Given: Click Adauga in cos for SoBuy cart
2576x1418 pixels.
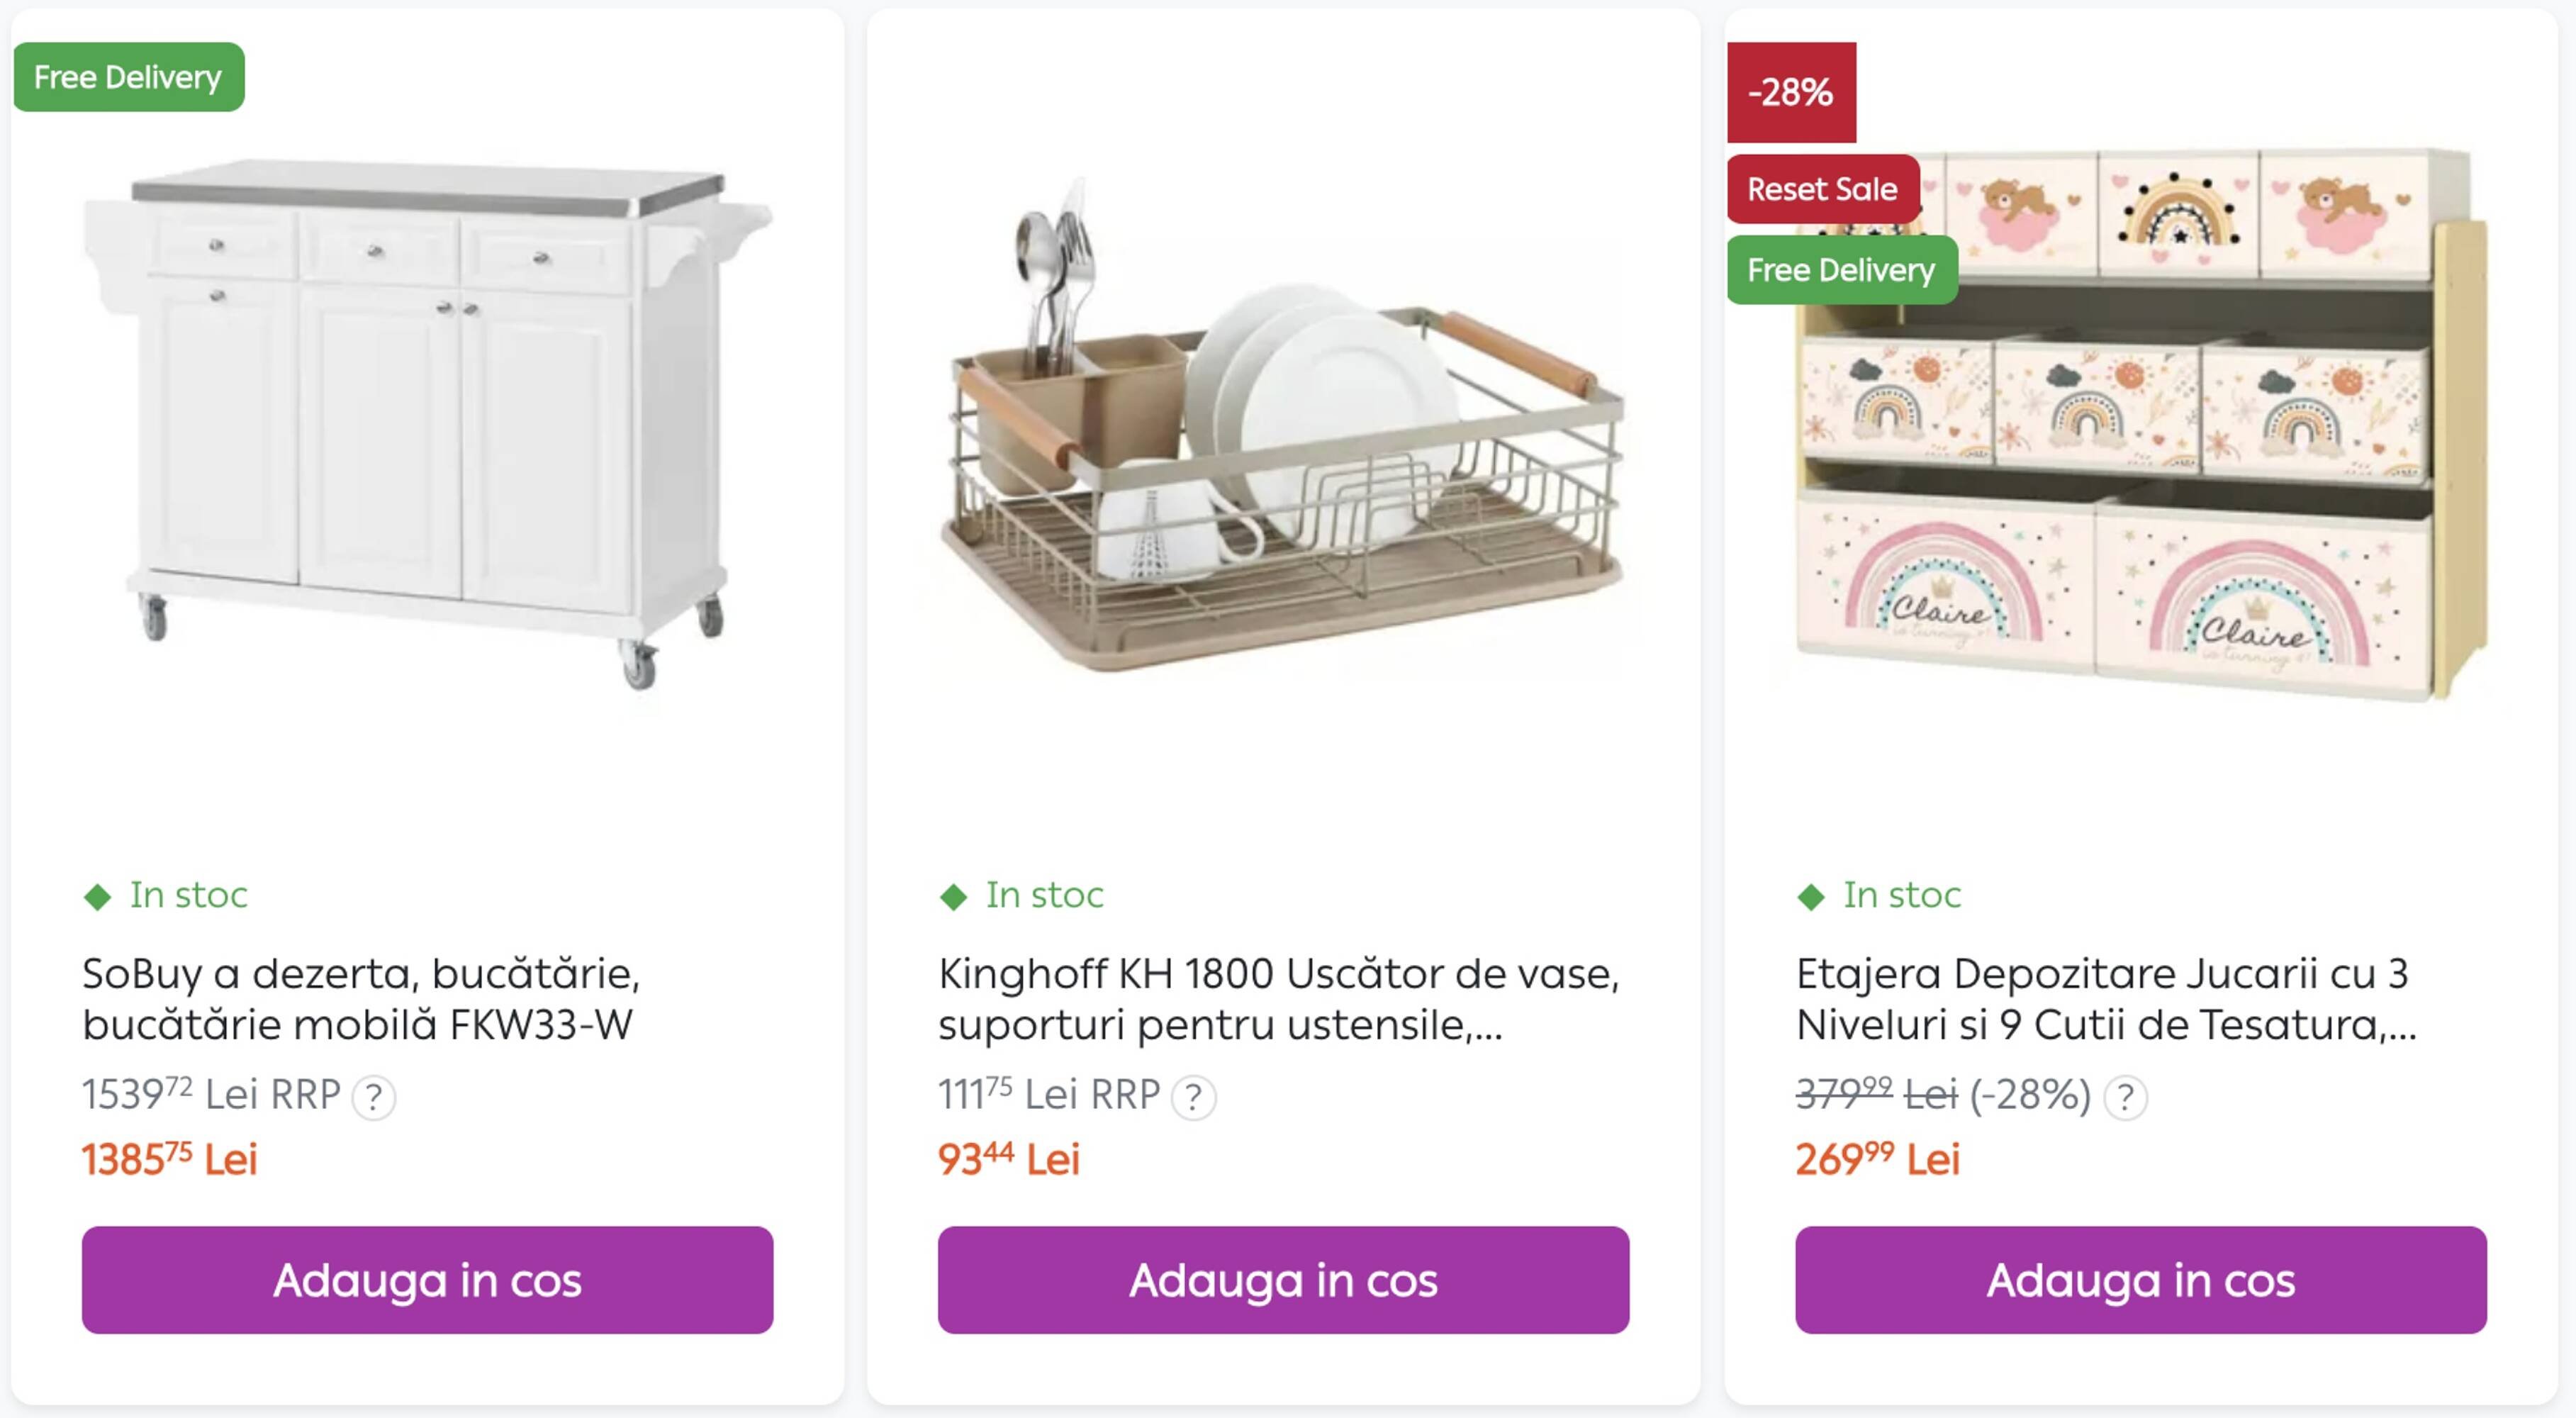Looking at the screenshot, I should tap(428, 1280).
